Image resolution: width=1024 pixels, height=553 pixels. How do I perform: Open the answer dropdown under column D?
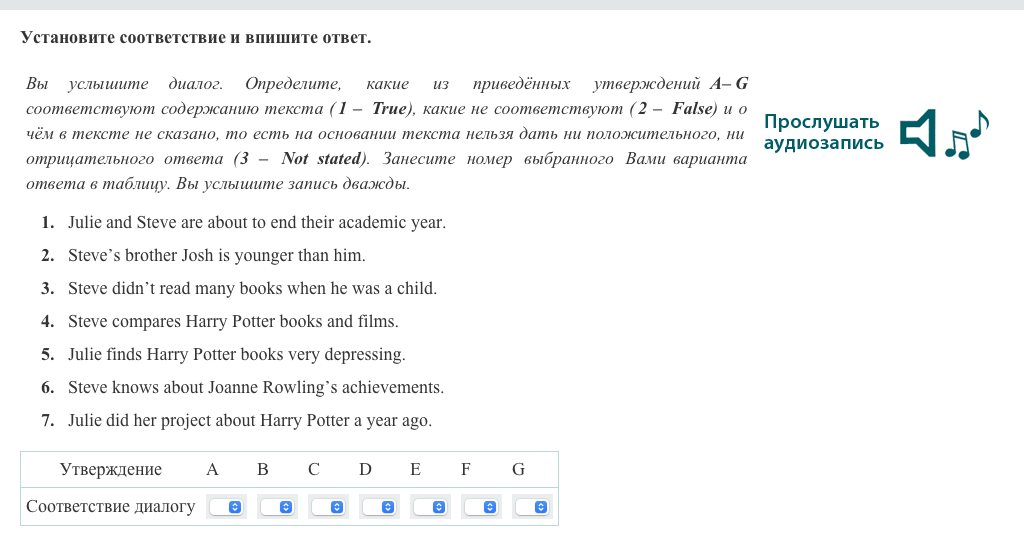(x=378, y=507)
